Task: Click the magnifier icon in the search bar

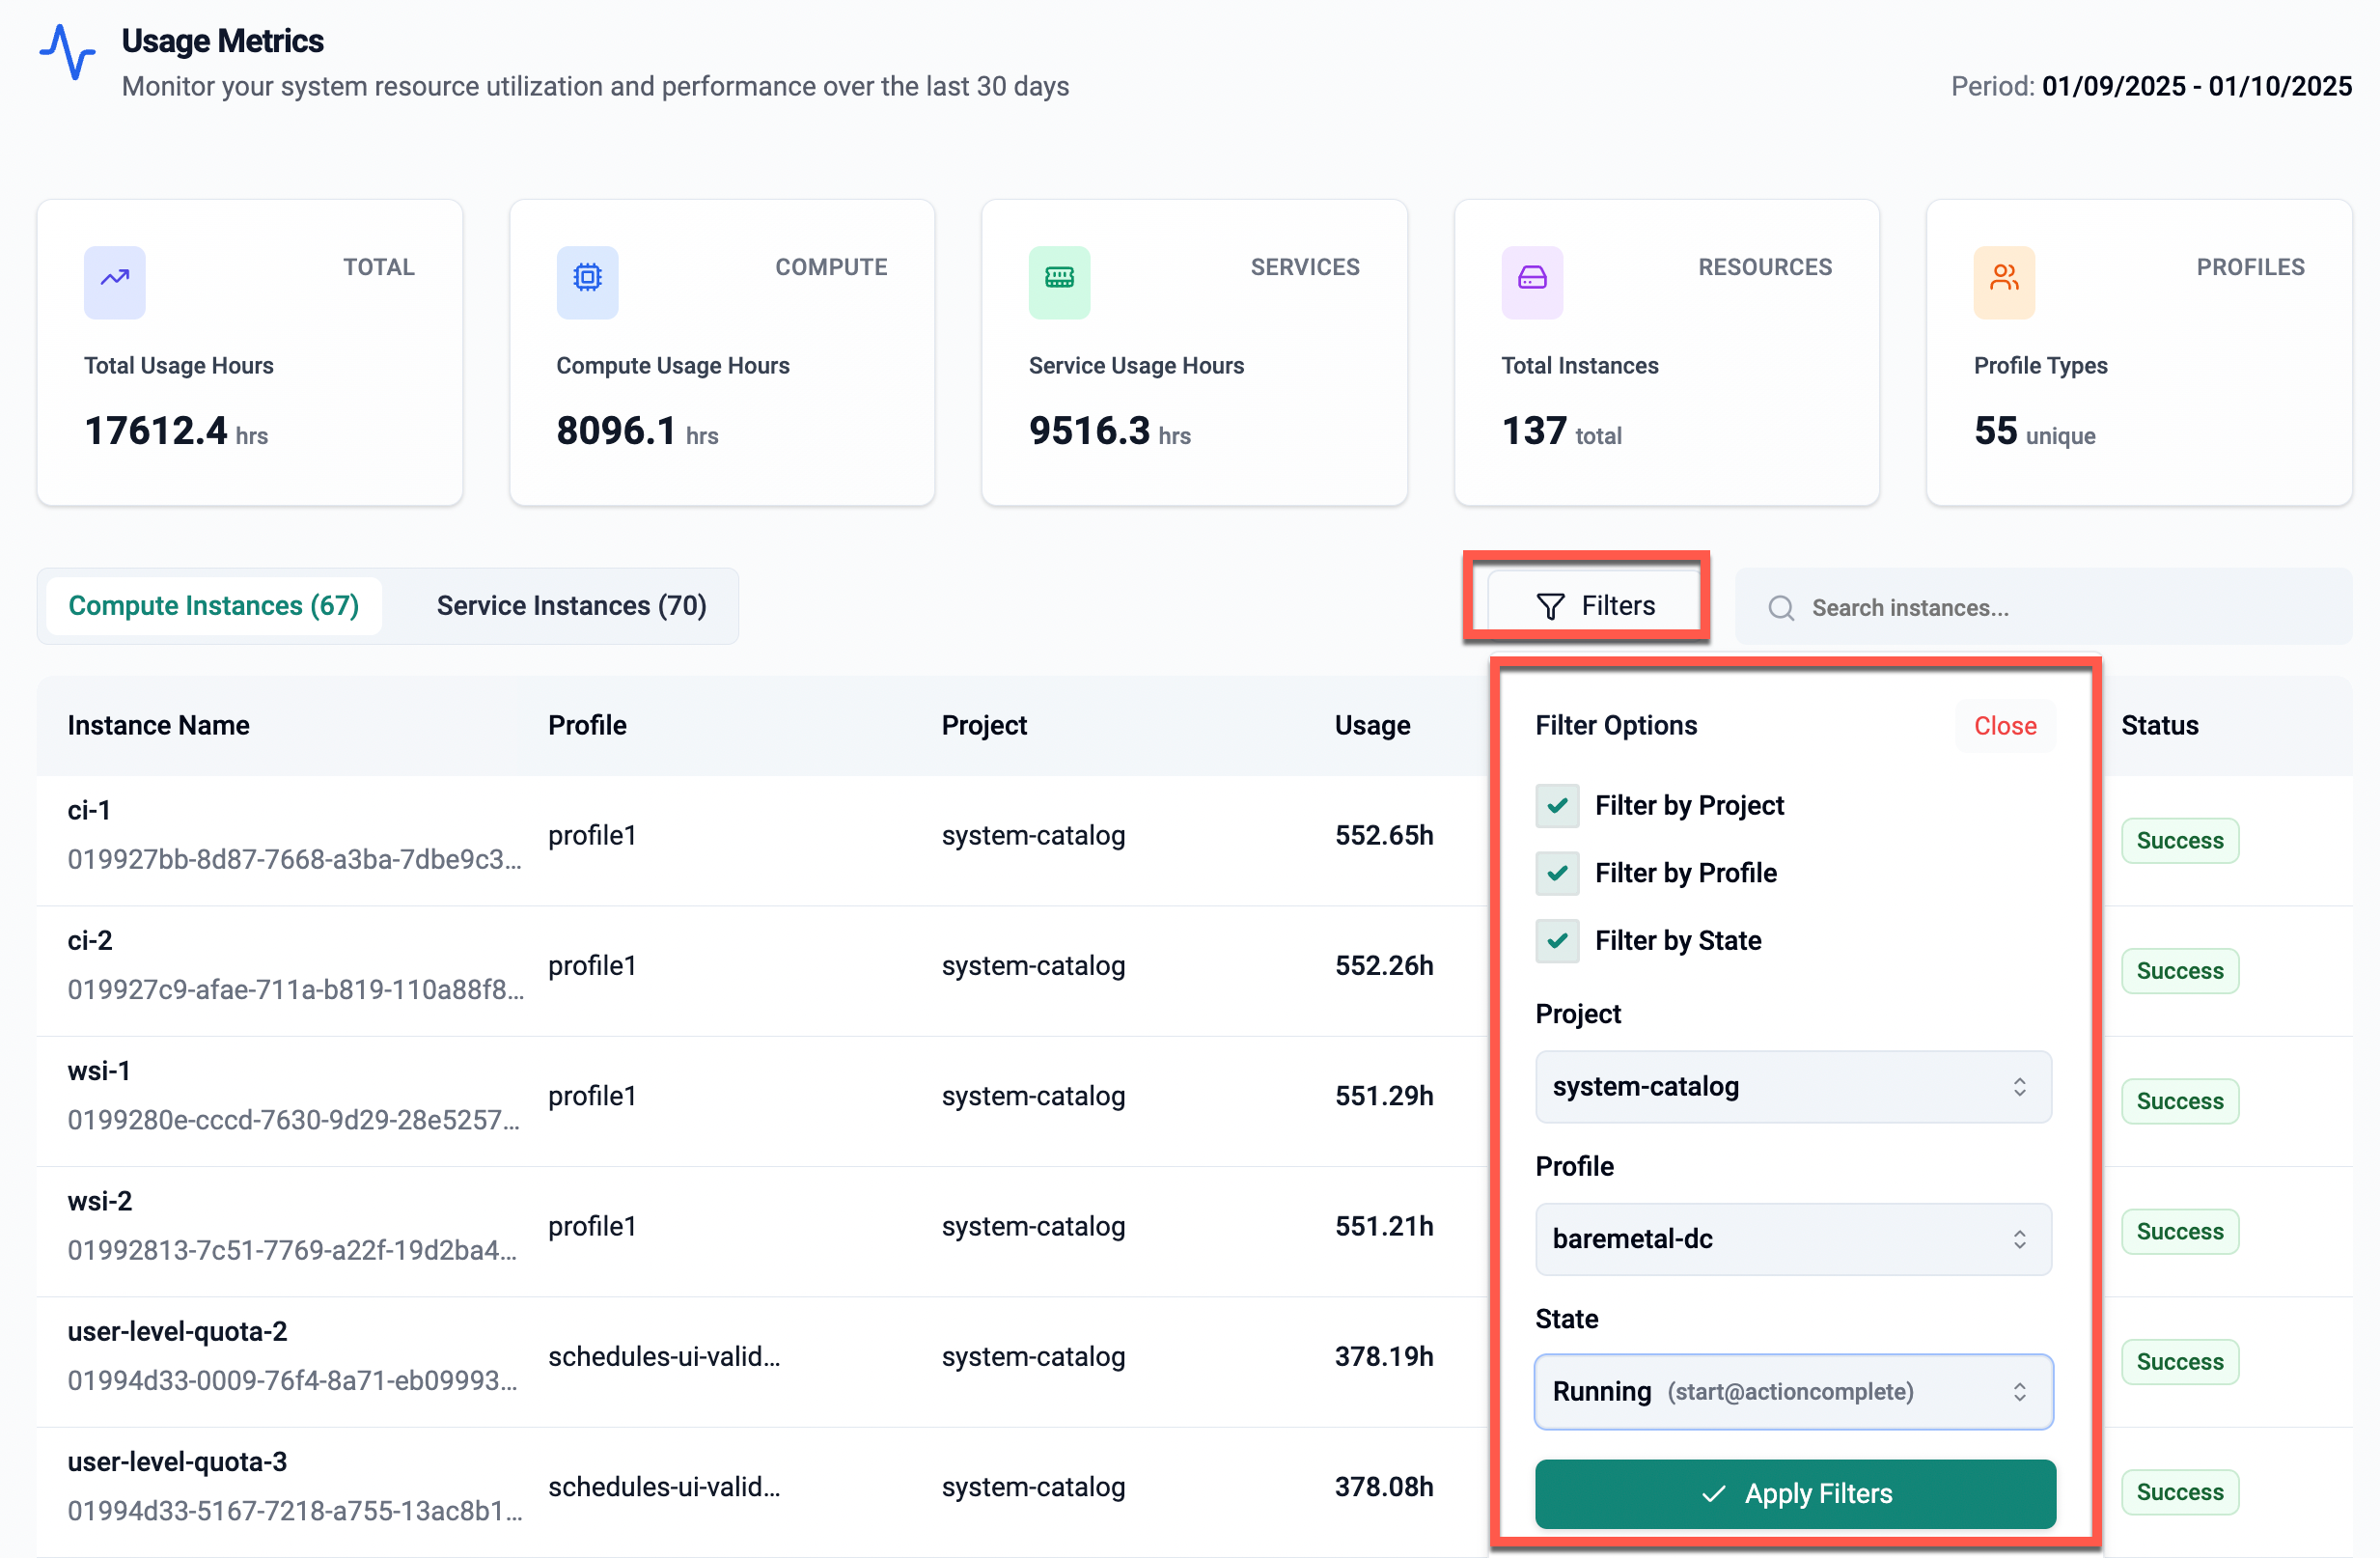Action: tap(1781, 608)
